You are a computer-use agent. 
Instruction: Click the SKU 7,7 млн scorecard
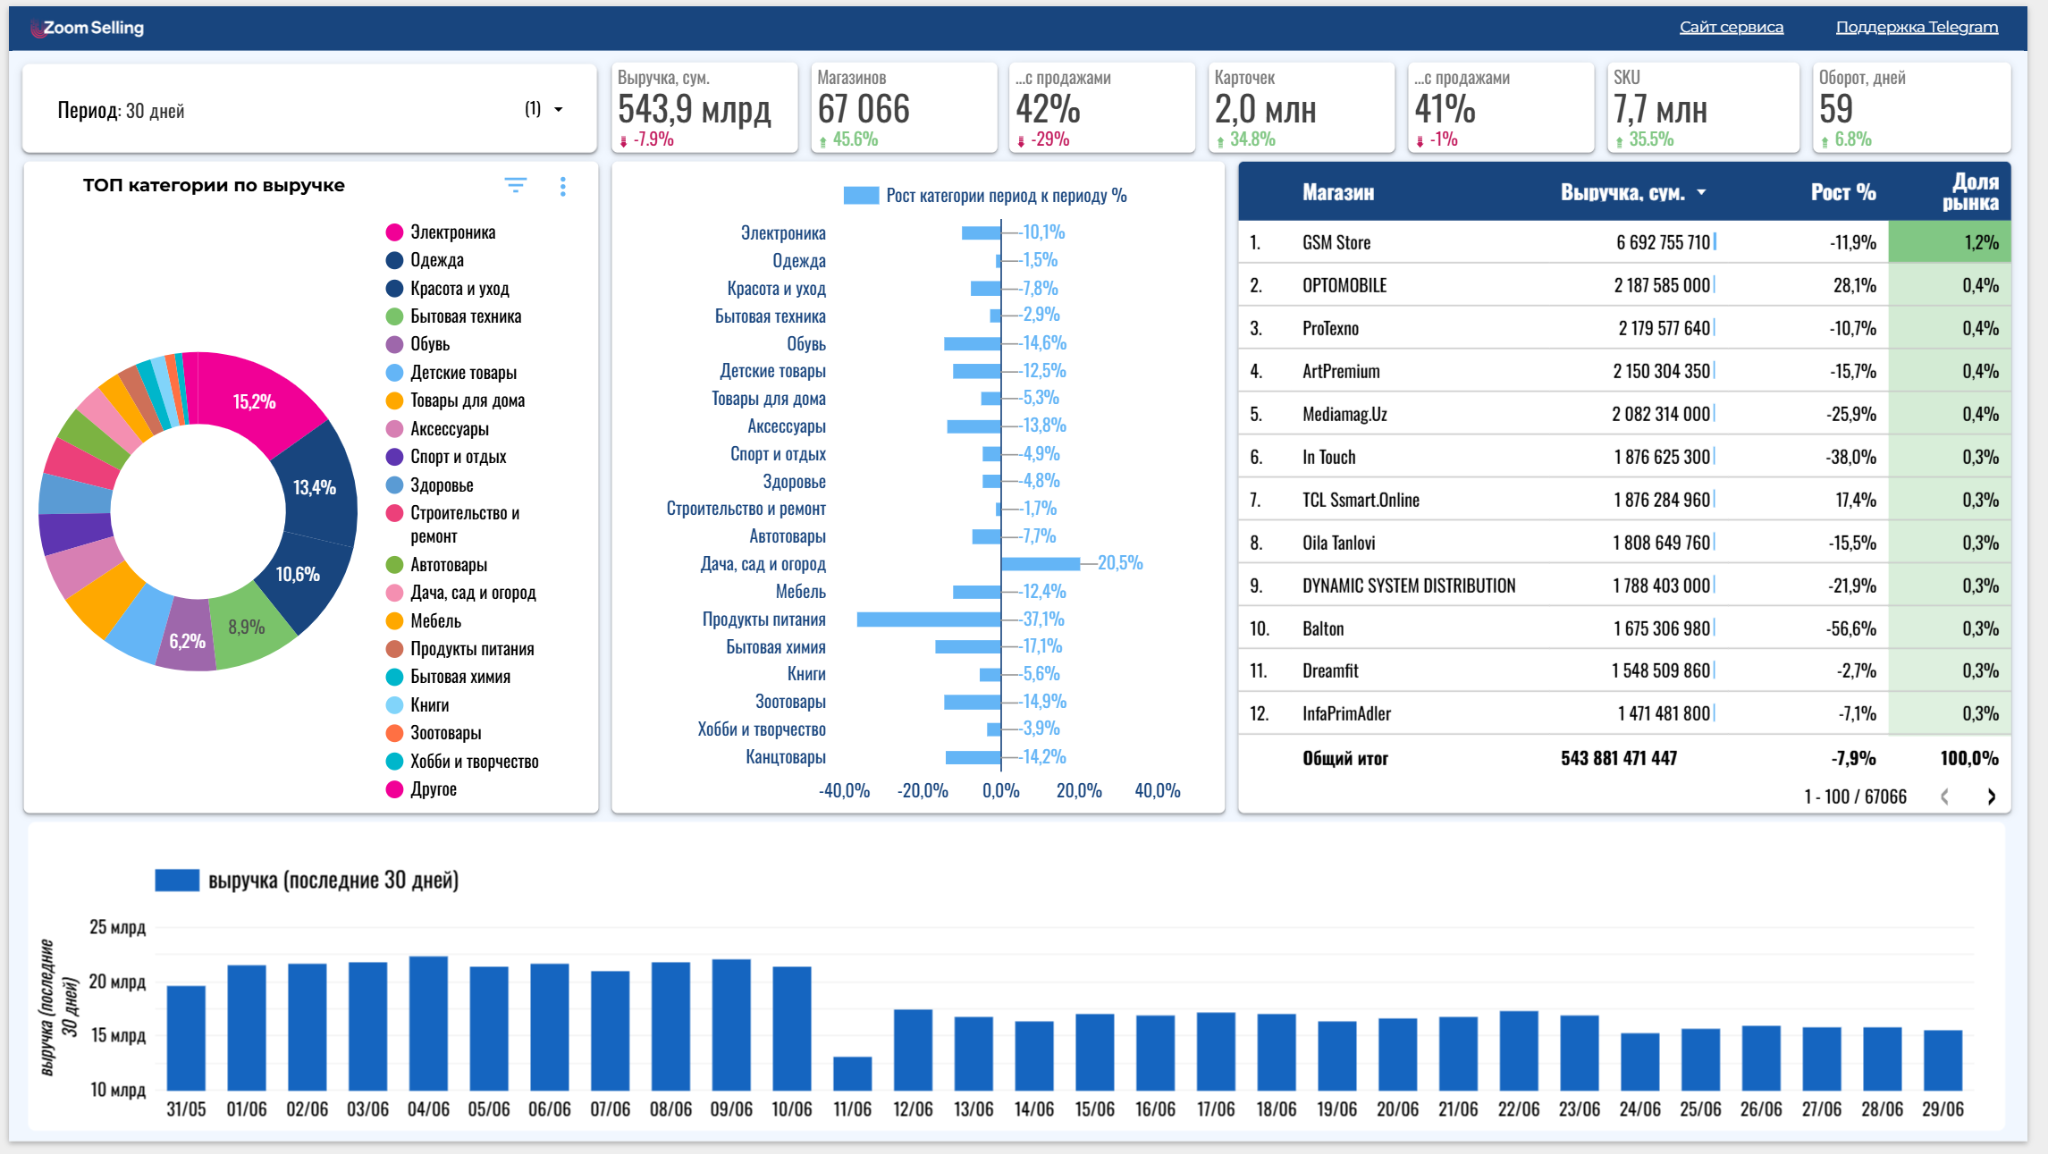(1702, 108)
